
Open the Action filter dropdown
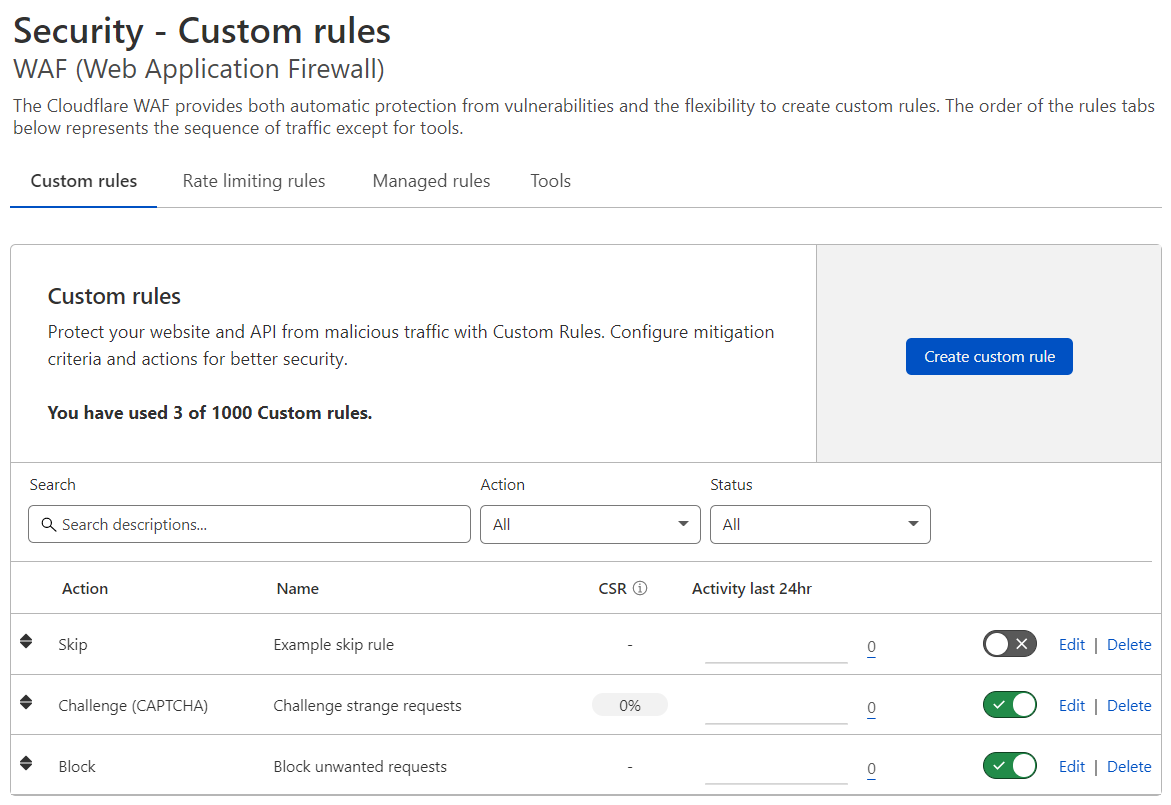coord(590,524)
